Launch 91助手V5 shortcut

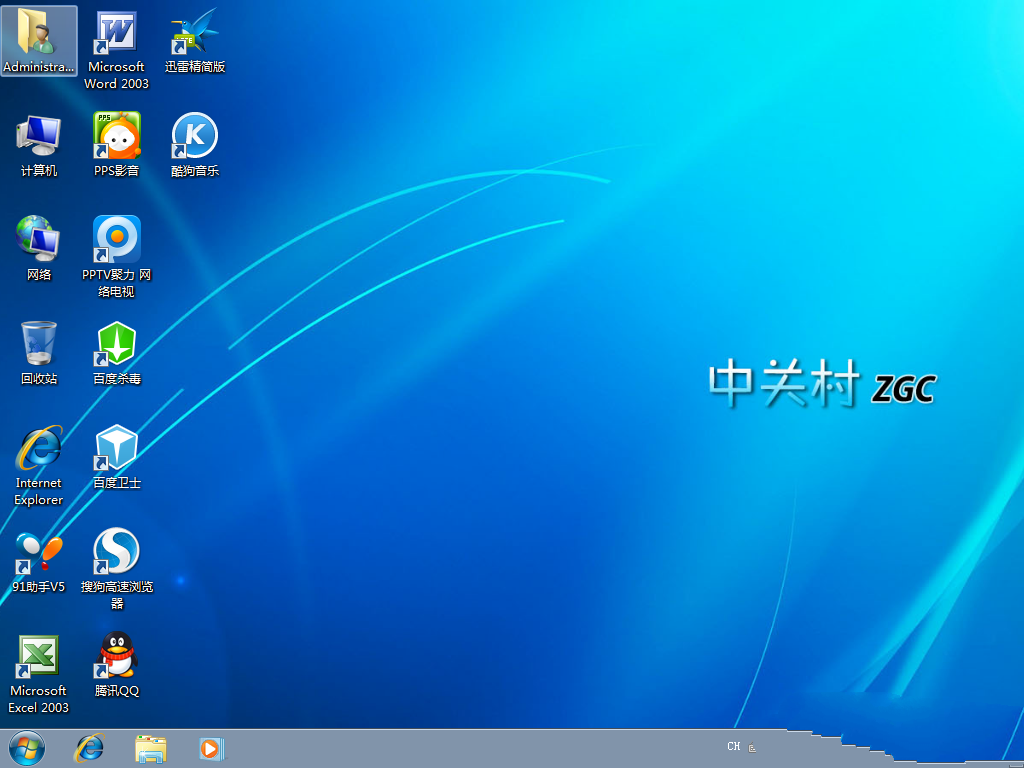pos(39,562)
